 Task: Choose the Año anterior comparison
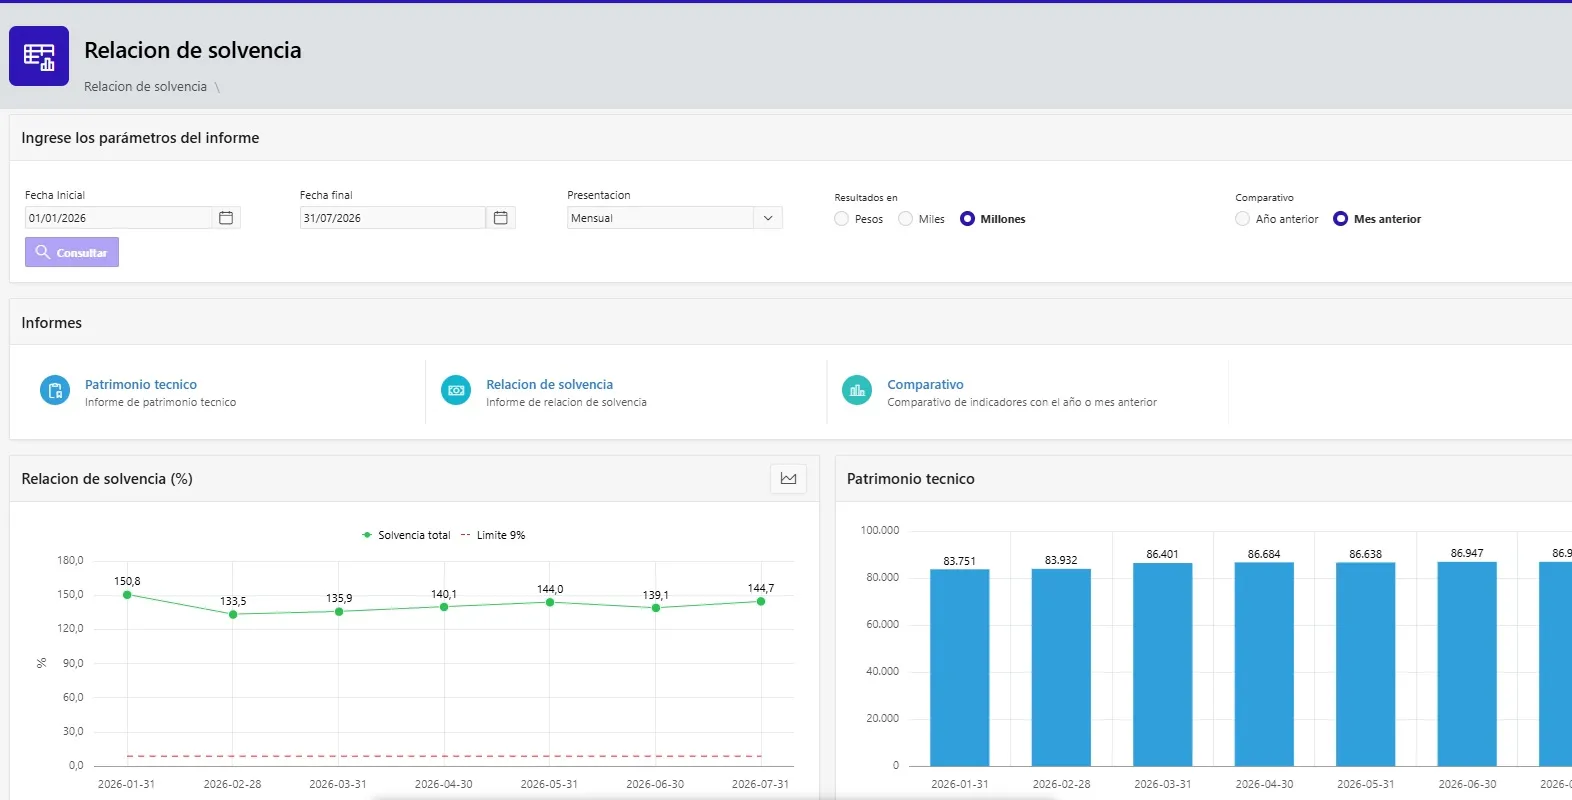[1243, 219]
